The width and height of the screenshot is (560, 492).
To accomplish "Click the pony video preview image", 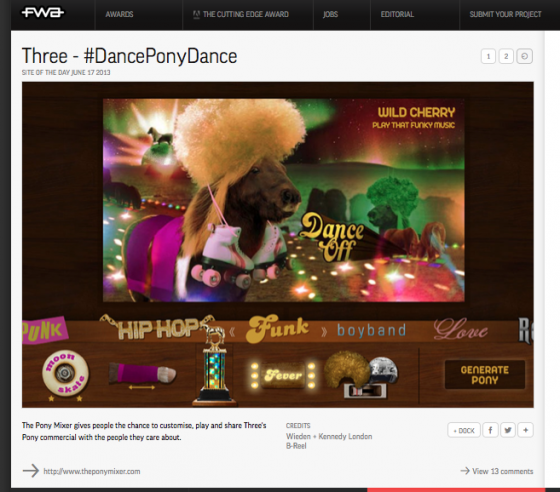I will click(284, 200).
